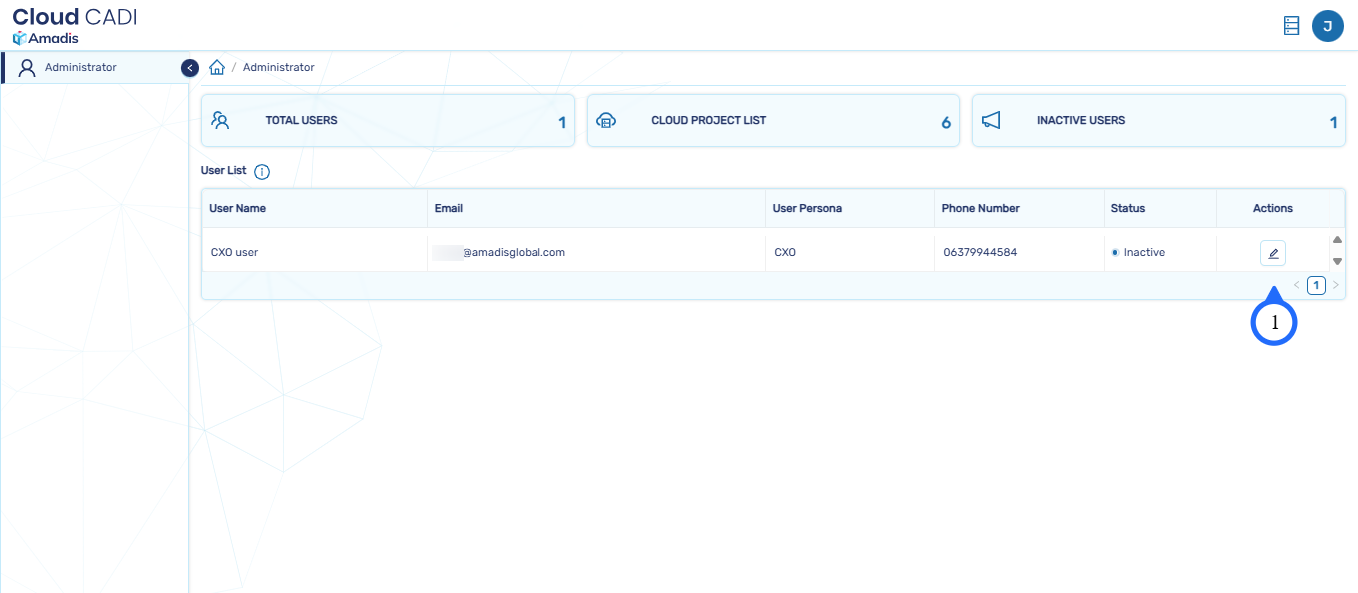Click the User List info icon

click(x=262, y=172)
